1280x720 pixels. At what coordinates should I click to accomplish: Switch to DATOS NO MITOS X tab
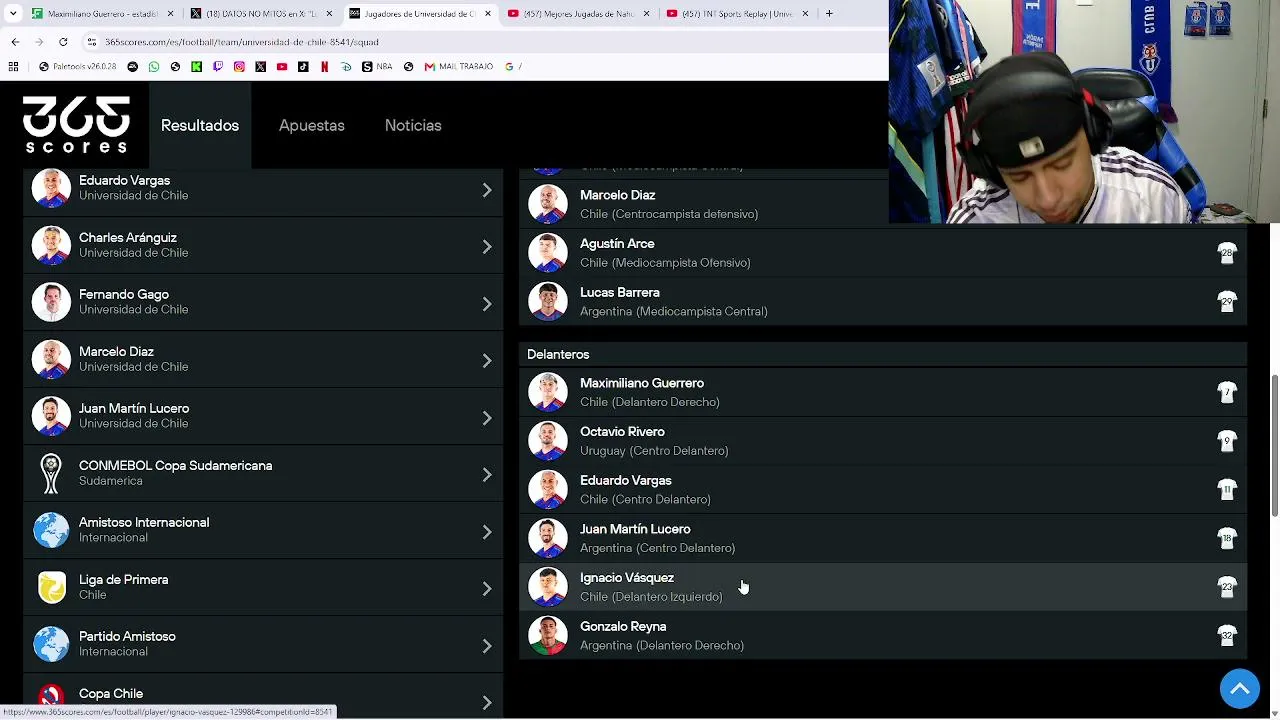click(x=261, y=13)
